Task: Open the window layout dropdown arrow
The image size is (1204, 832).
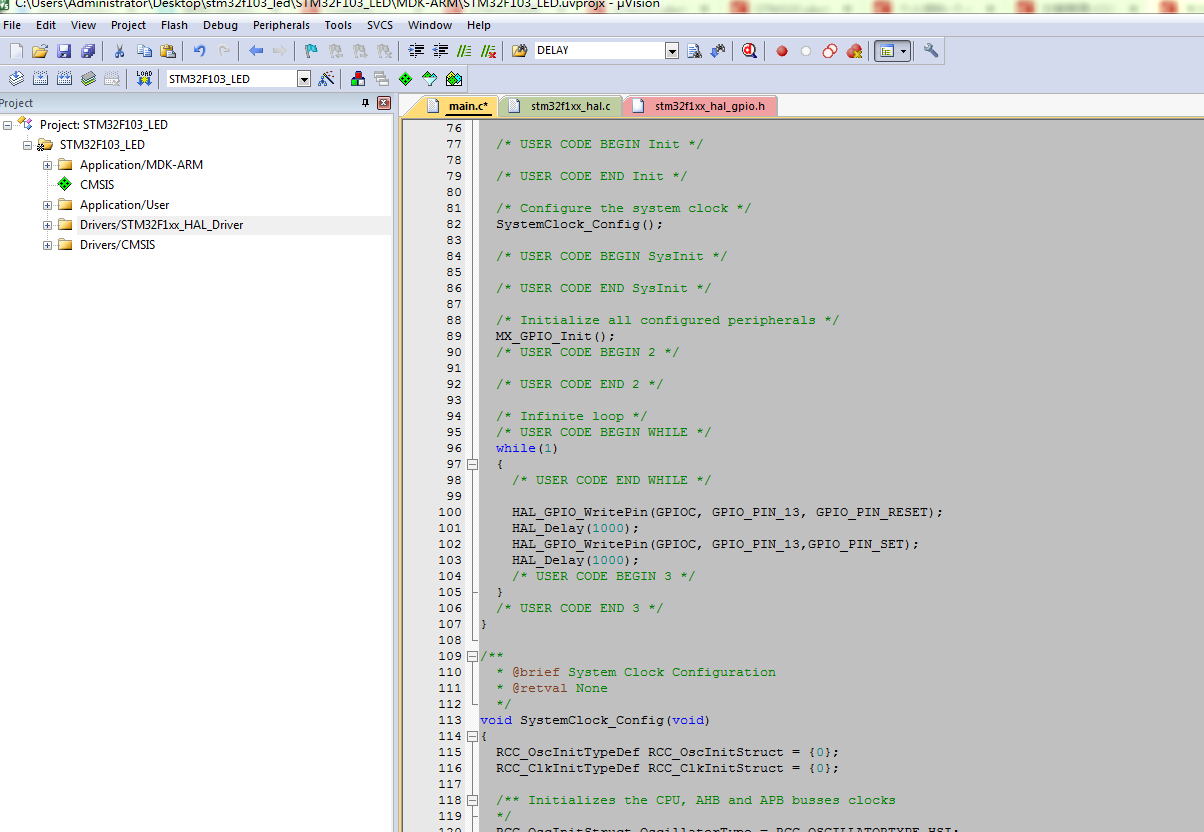Action: (x=904, y=51)
